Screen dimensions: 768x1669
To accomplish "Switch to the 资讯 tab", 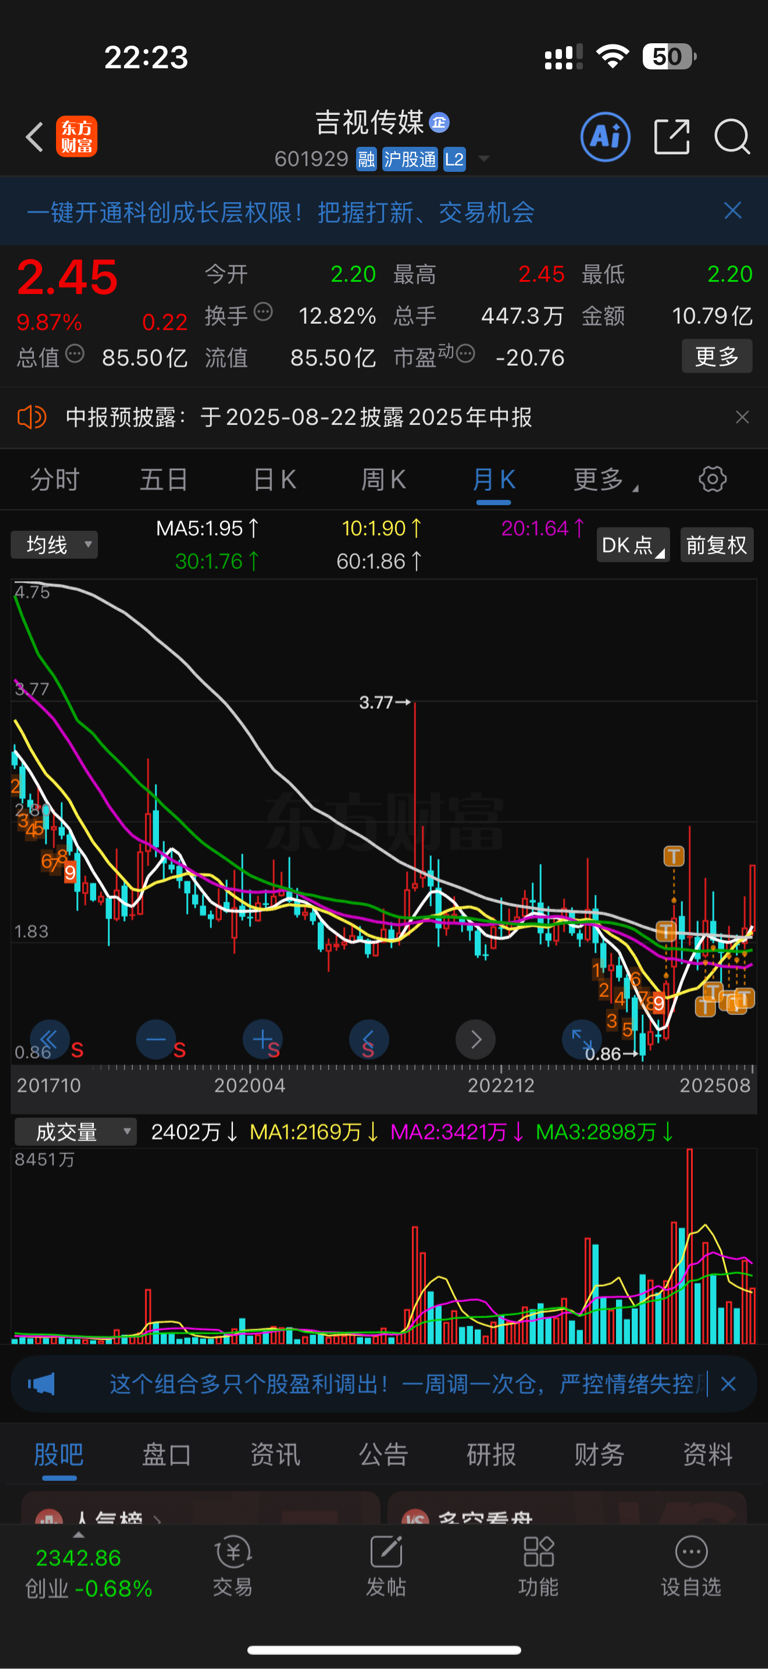I will point(275,1455).
